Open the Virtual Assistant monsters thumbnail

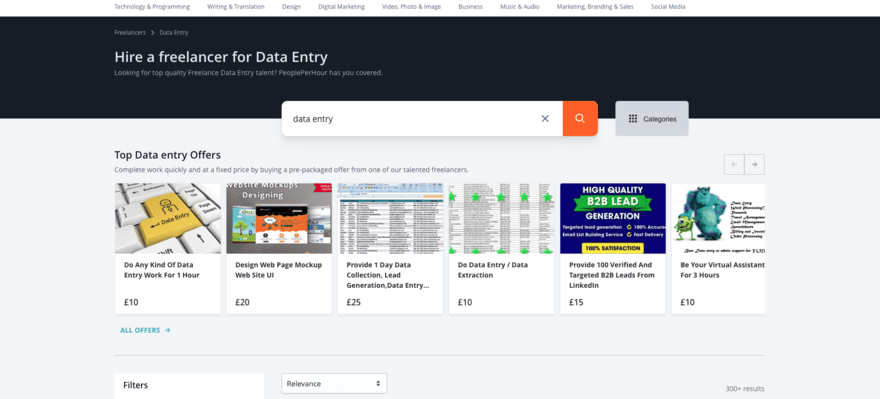point(718,218)
